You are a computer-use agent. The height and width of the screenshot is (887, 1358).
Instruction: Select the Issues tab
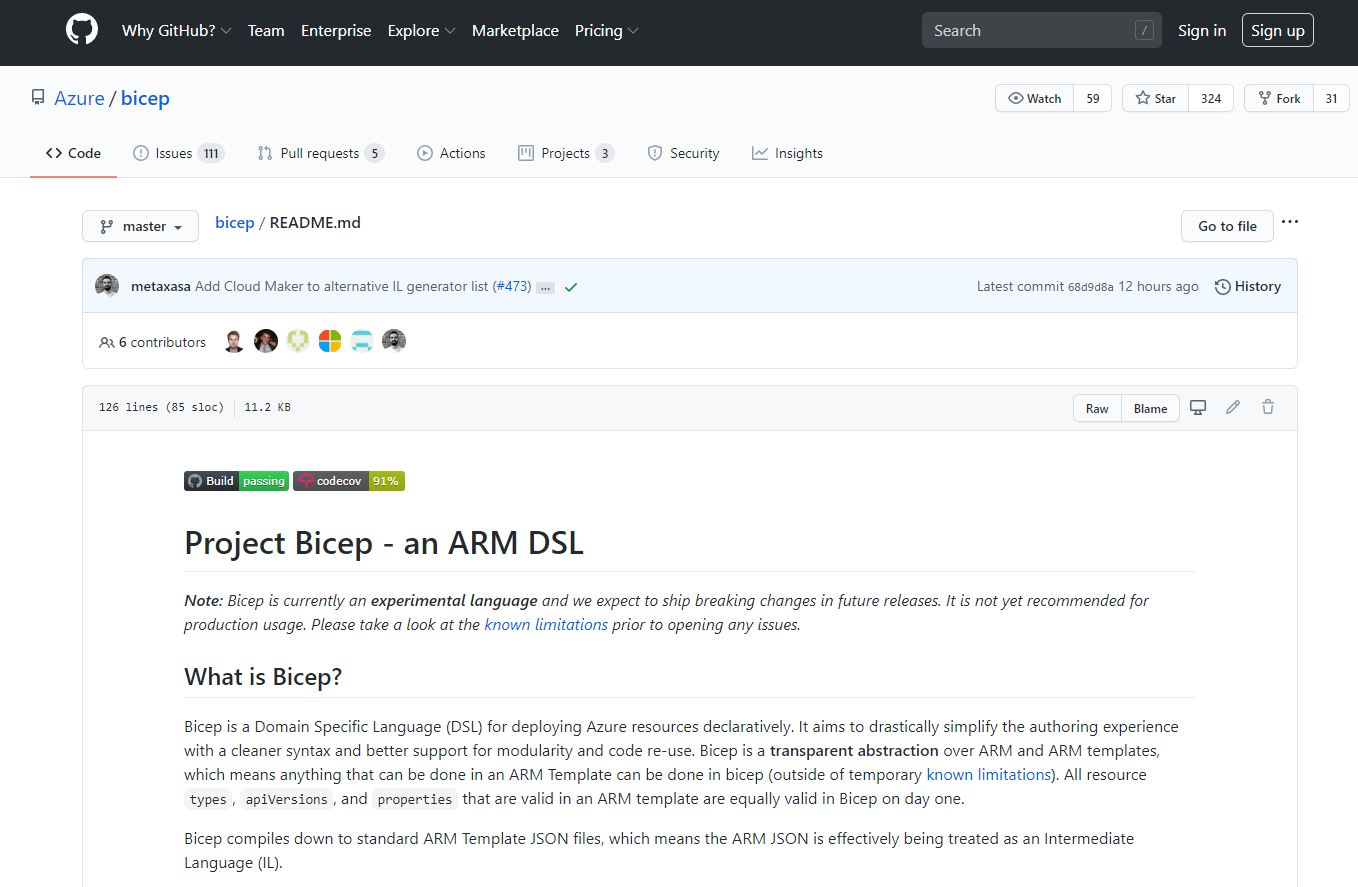pos(179,153)
